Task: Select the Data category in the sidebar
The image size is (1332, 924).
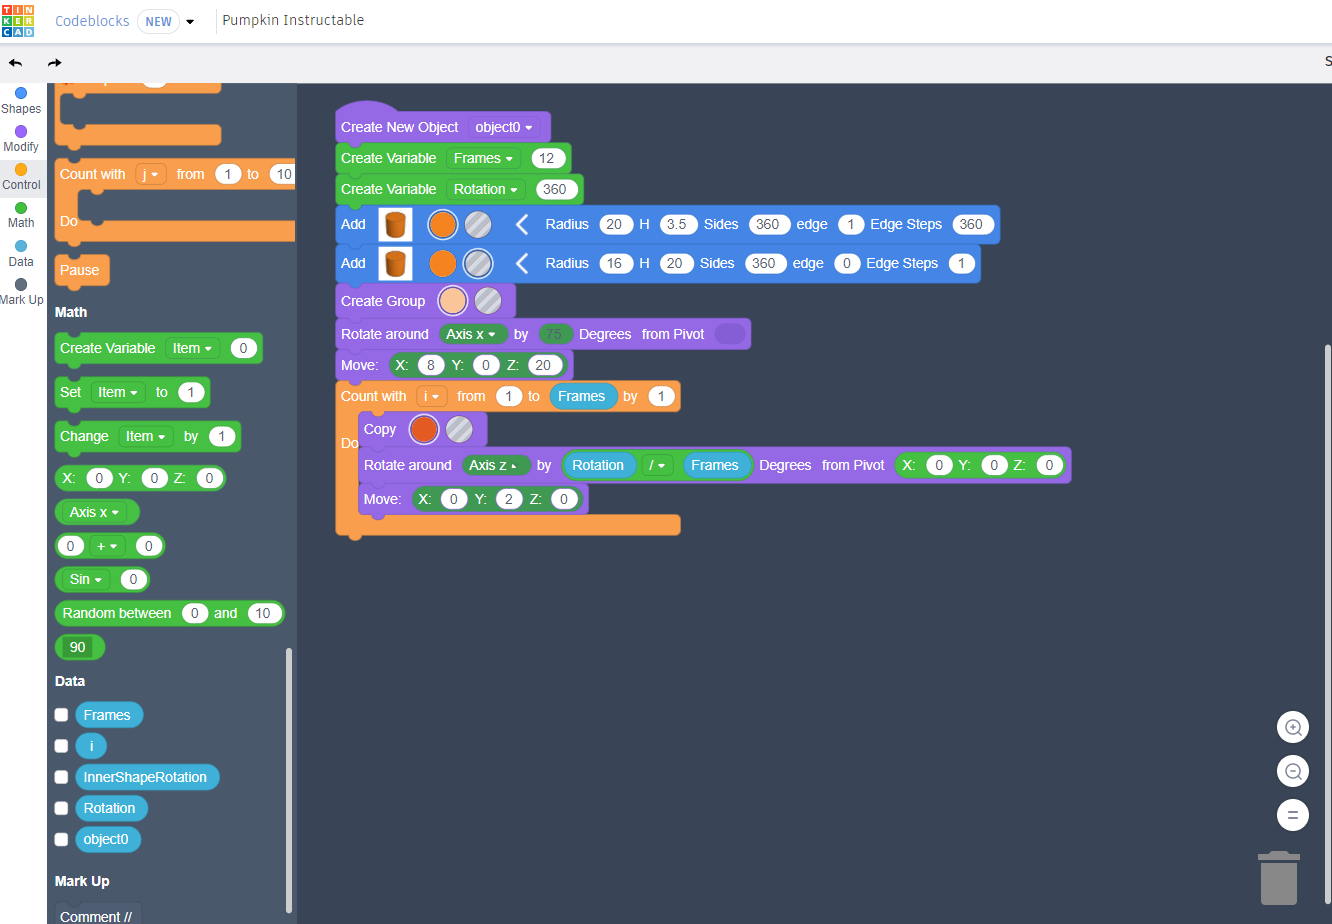Action: click(x=21, y=252)
